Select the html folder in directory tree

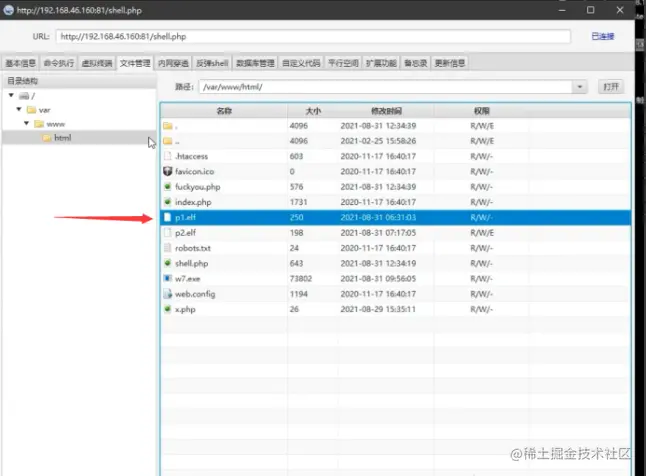pyautogui.click(x=63, y=138)
